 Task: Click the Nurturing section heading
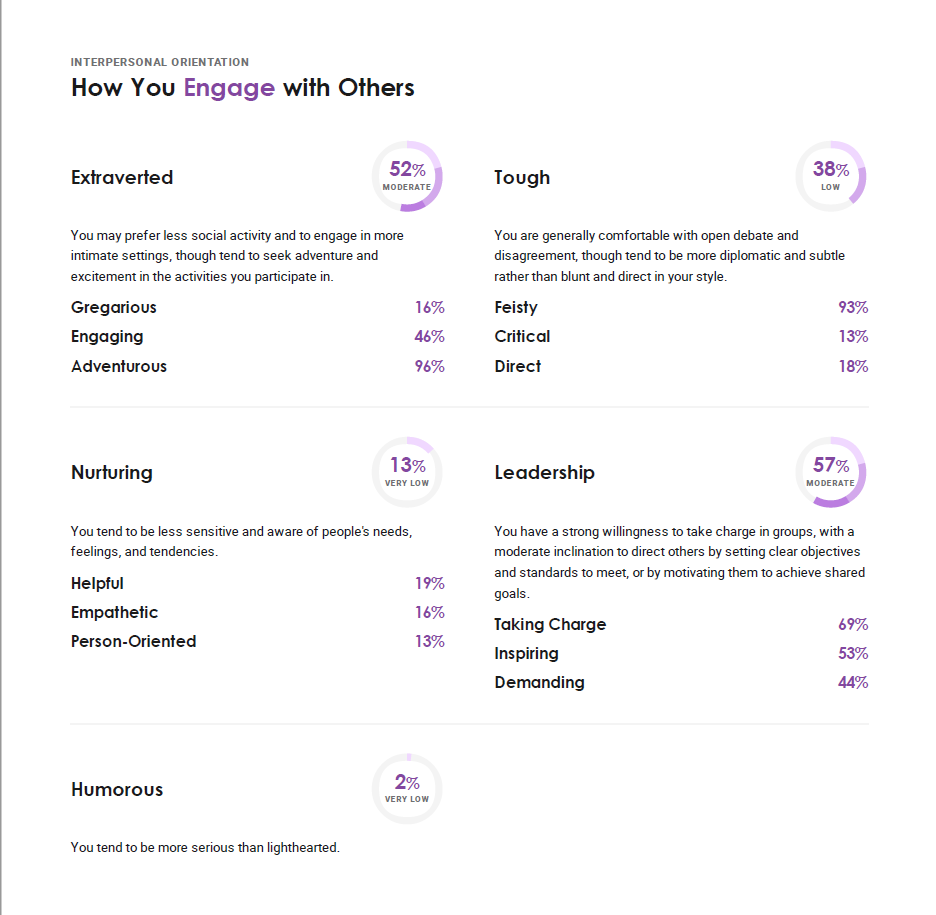pos(112,473)
